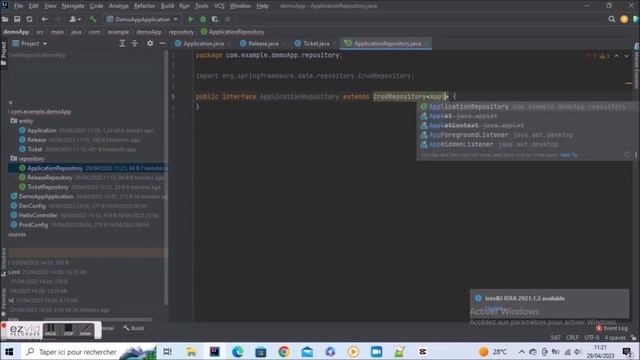Screen dimensions: 640x360
Task: Open Microsoft Edge from the taskbar
Action: (238, 351)
